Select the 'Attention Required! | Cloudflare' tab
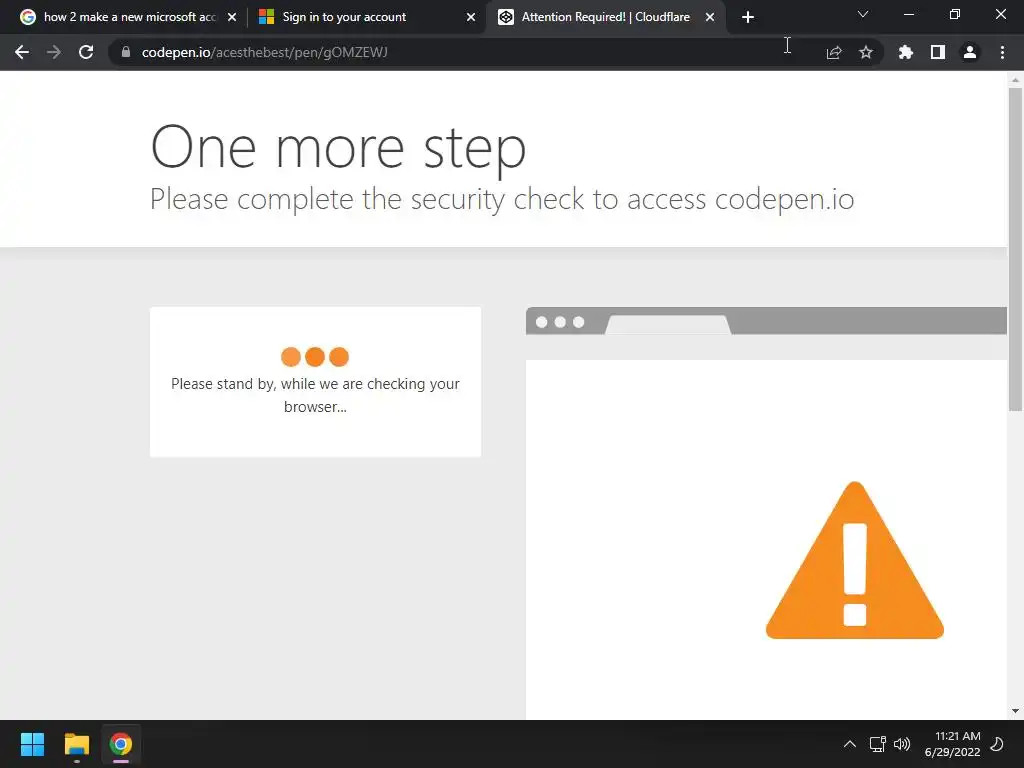Image resolution: width=1024 pixels, height=768 pixels. click(x=605, y=17)
